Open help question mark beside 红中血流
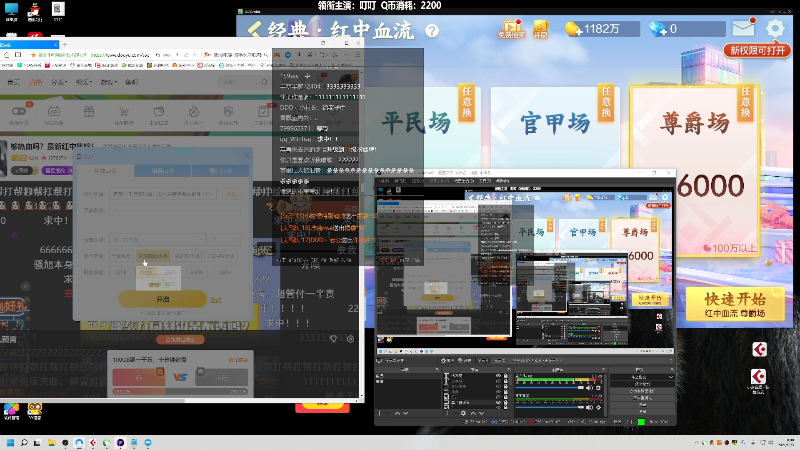The width and height of the screenshot is (800, 450). 432,31
